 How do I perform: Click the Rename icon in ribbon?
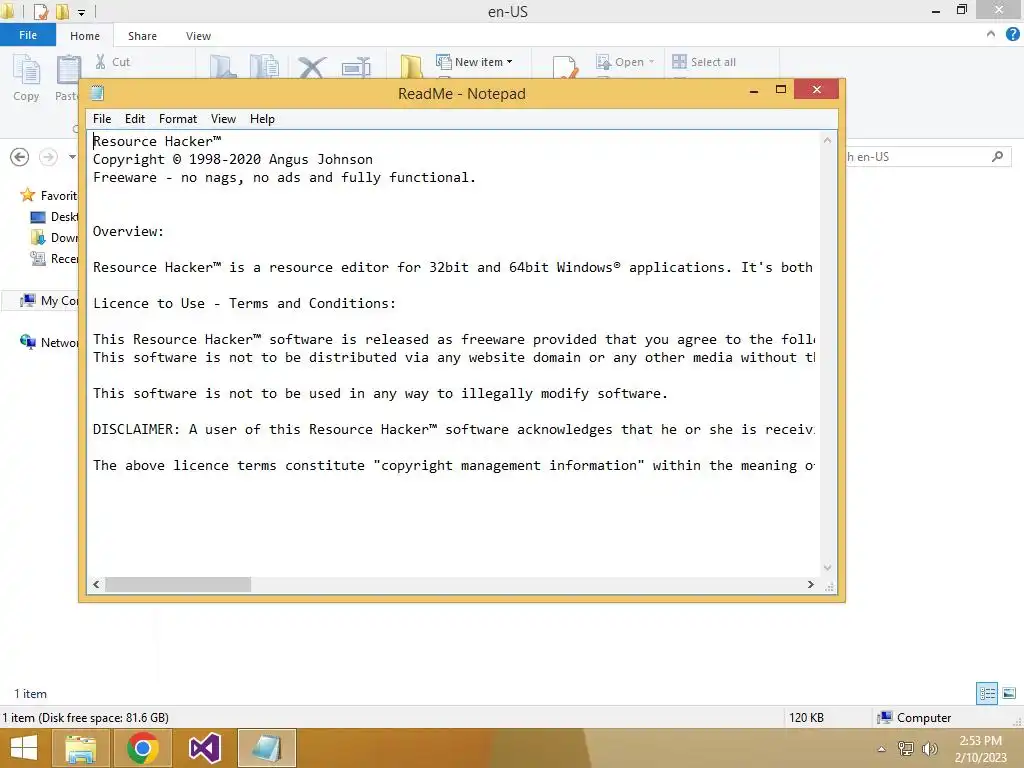tap(356, 67)
